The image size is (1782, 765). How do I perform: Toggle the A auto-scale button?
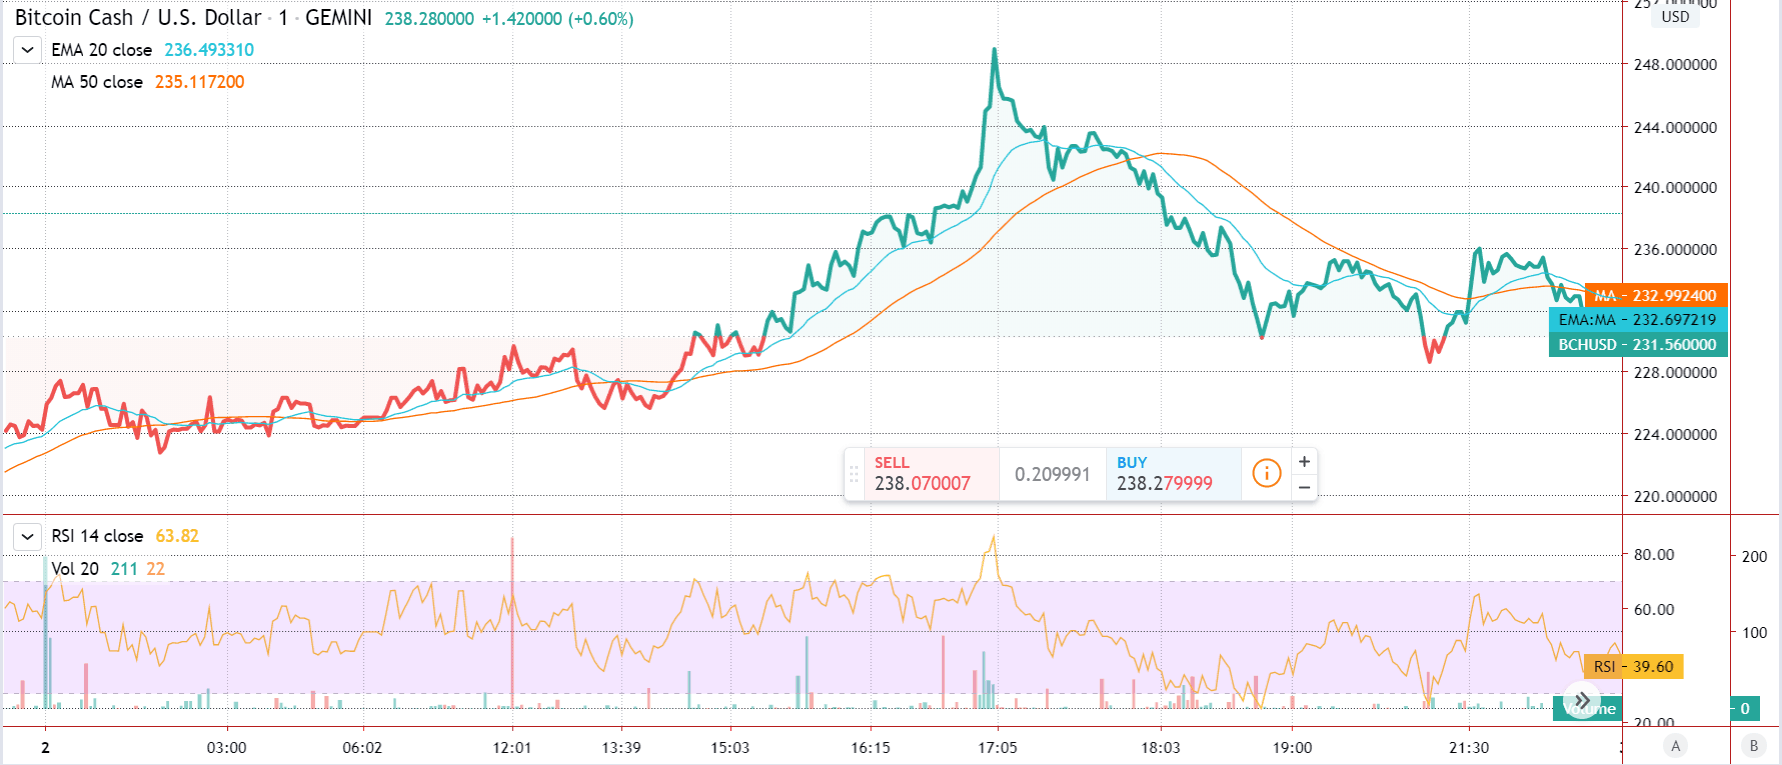(x=1676, y=745)
